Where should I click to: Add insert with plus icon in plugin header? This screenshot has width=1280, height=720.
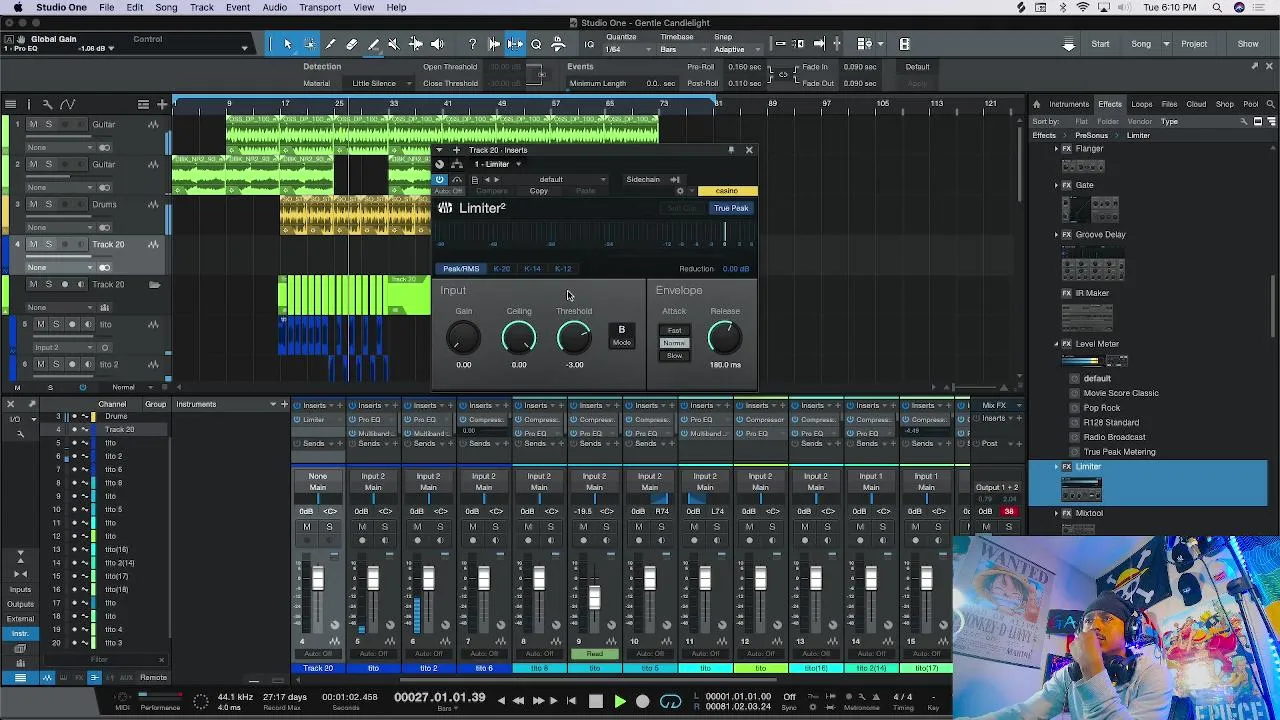[x=456, y=150]
